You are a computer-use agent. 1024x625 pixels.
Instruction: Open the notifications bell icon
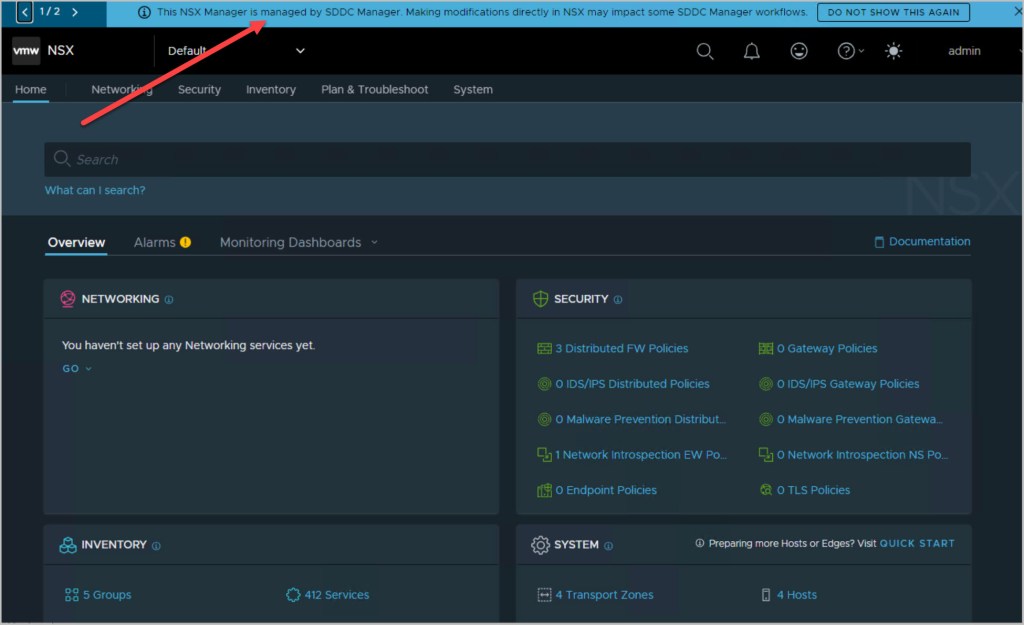pos(752,51)
